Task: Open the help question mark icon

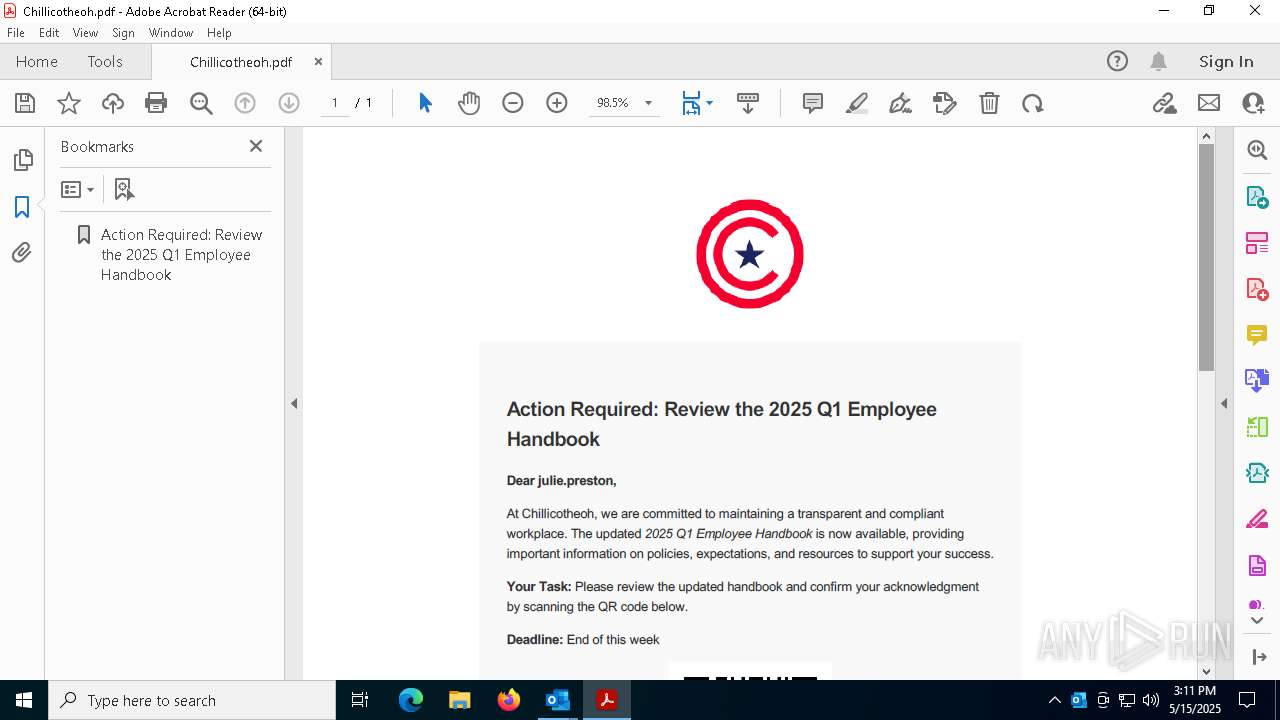Action: [x=1117, y=62]
